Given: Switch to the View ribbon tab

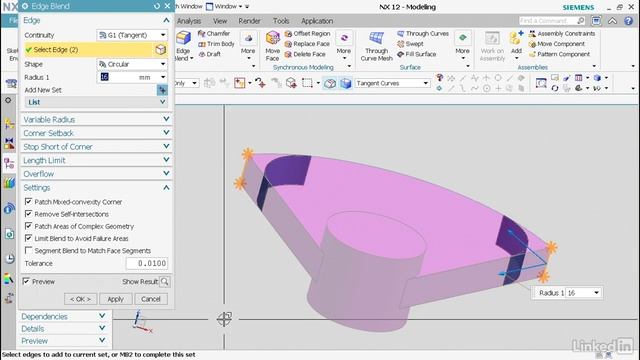Looking at the screenshot, I should 220,21.
